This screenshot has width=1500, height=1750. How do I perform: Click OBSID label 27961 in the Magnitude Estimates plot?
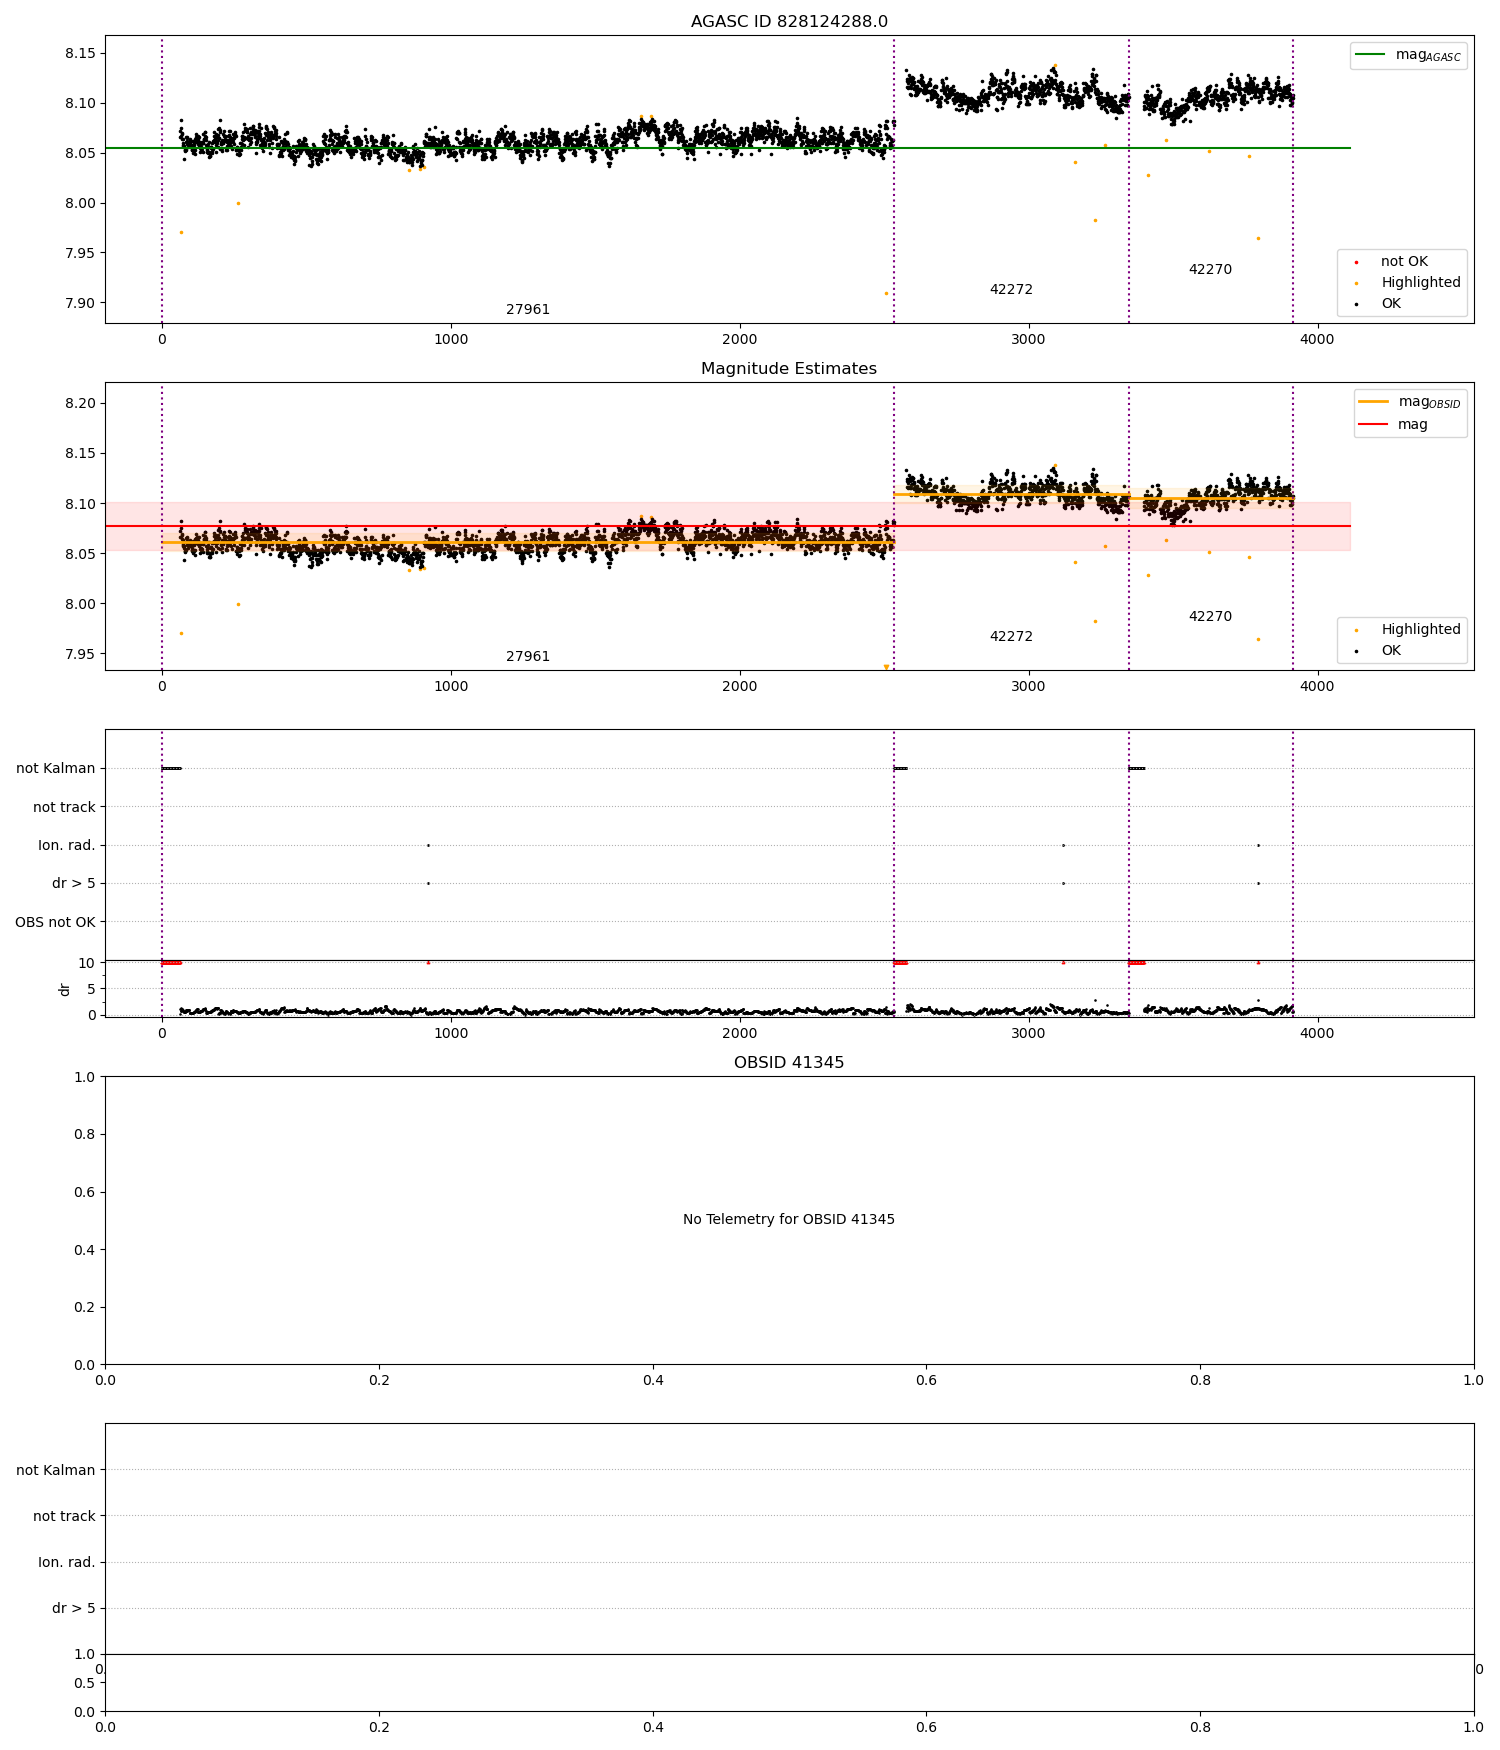[528, 657]
